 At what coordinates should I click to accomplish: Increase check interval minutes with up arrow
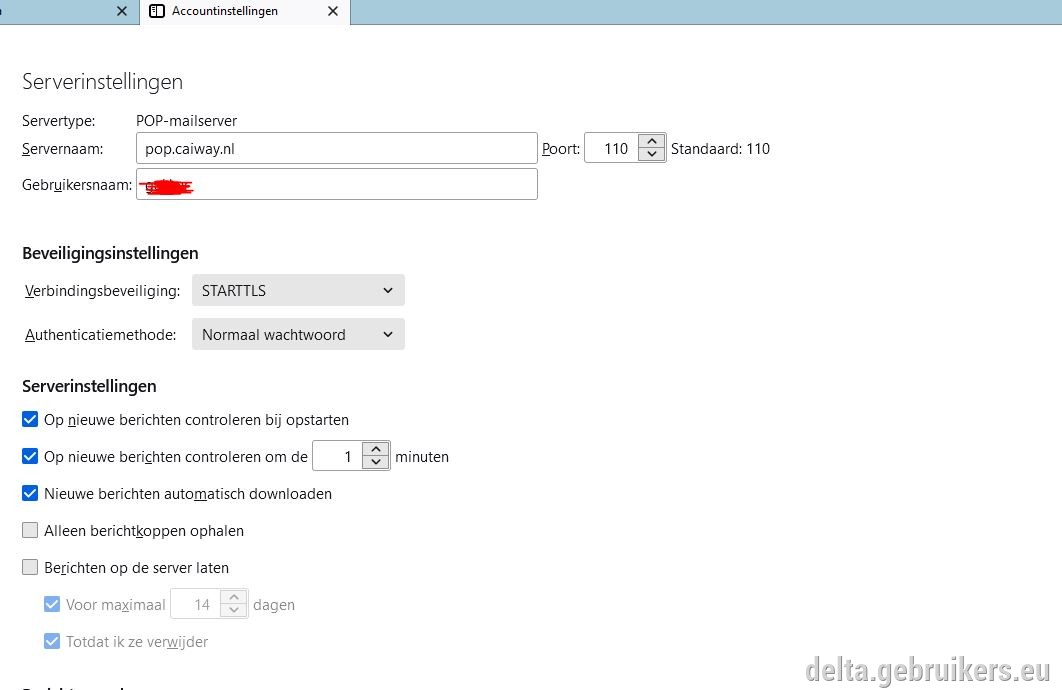376,449
